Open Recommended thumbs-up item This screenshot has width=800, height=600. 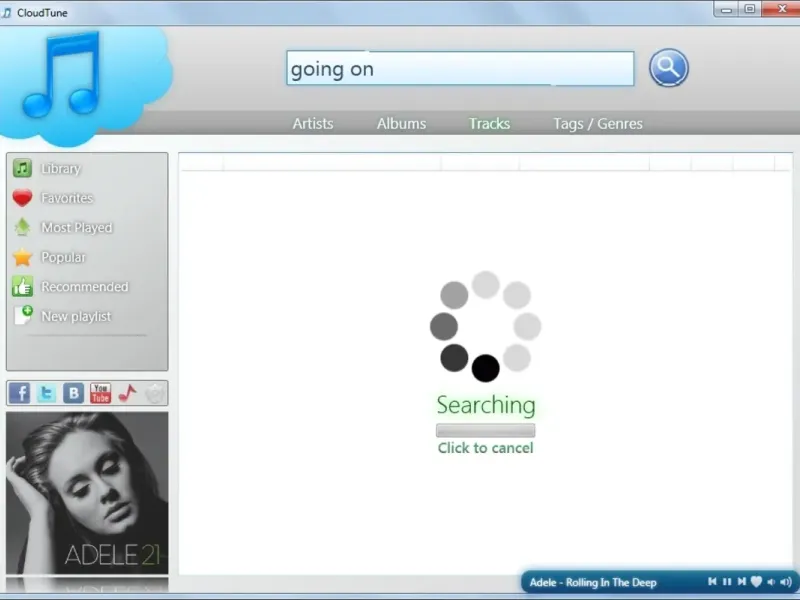tap(70, 287)
